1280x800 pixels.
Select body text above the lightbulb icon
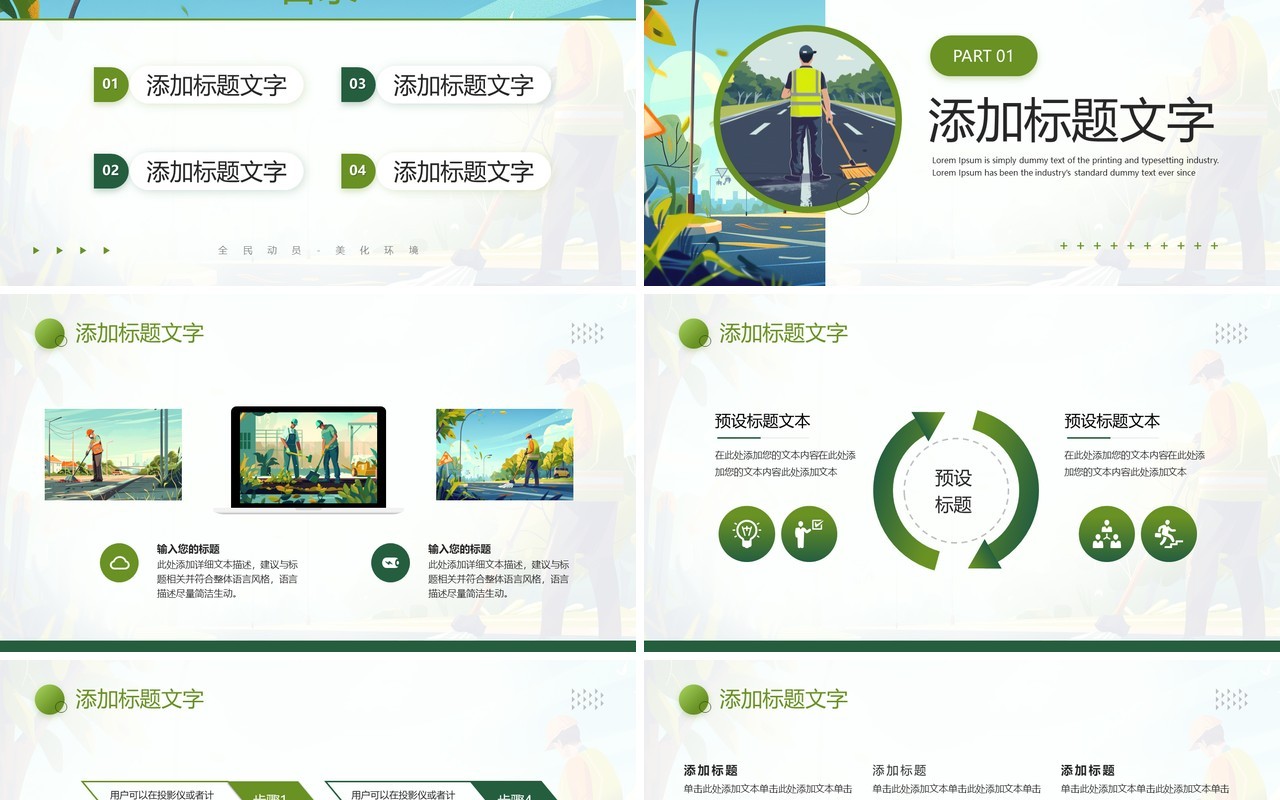pos(785,463)
